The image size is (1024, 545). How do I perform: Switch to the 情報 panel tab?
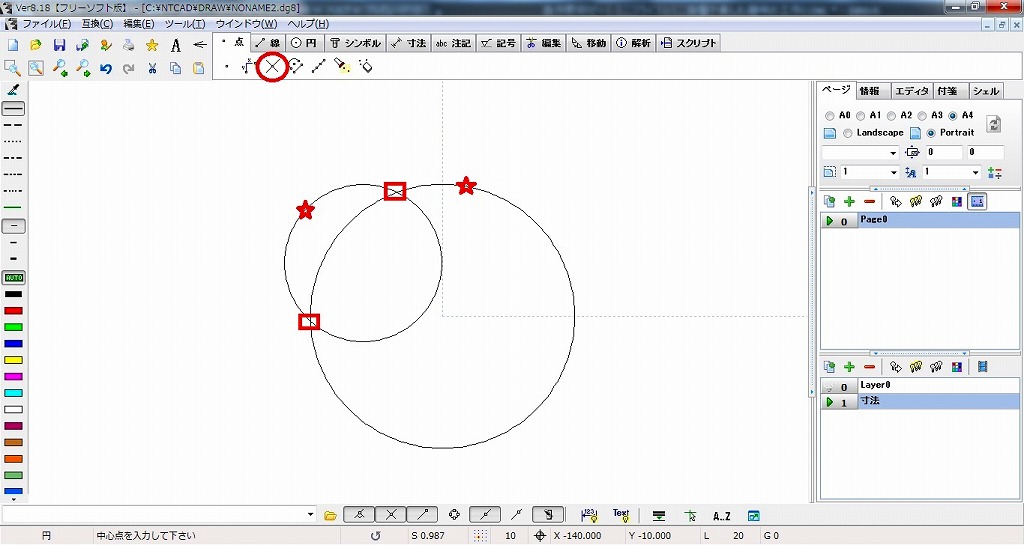(x=872, y=91)
